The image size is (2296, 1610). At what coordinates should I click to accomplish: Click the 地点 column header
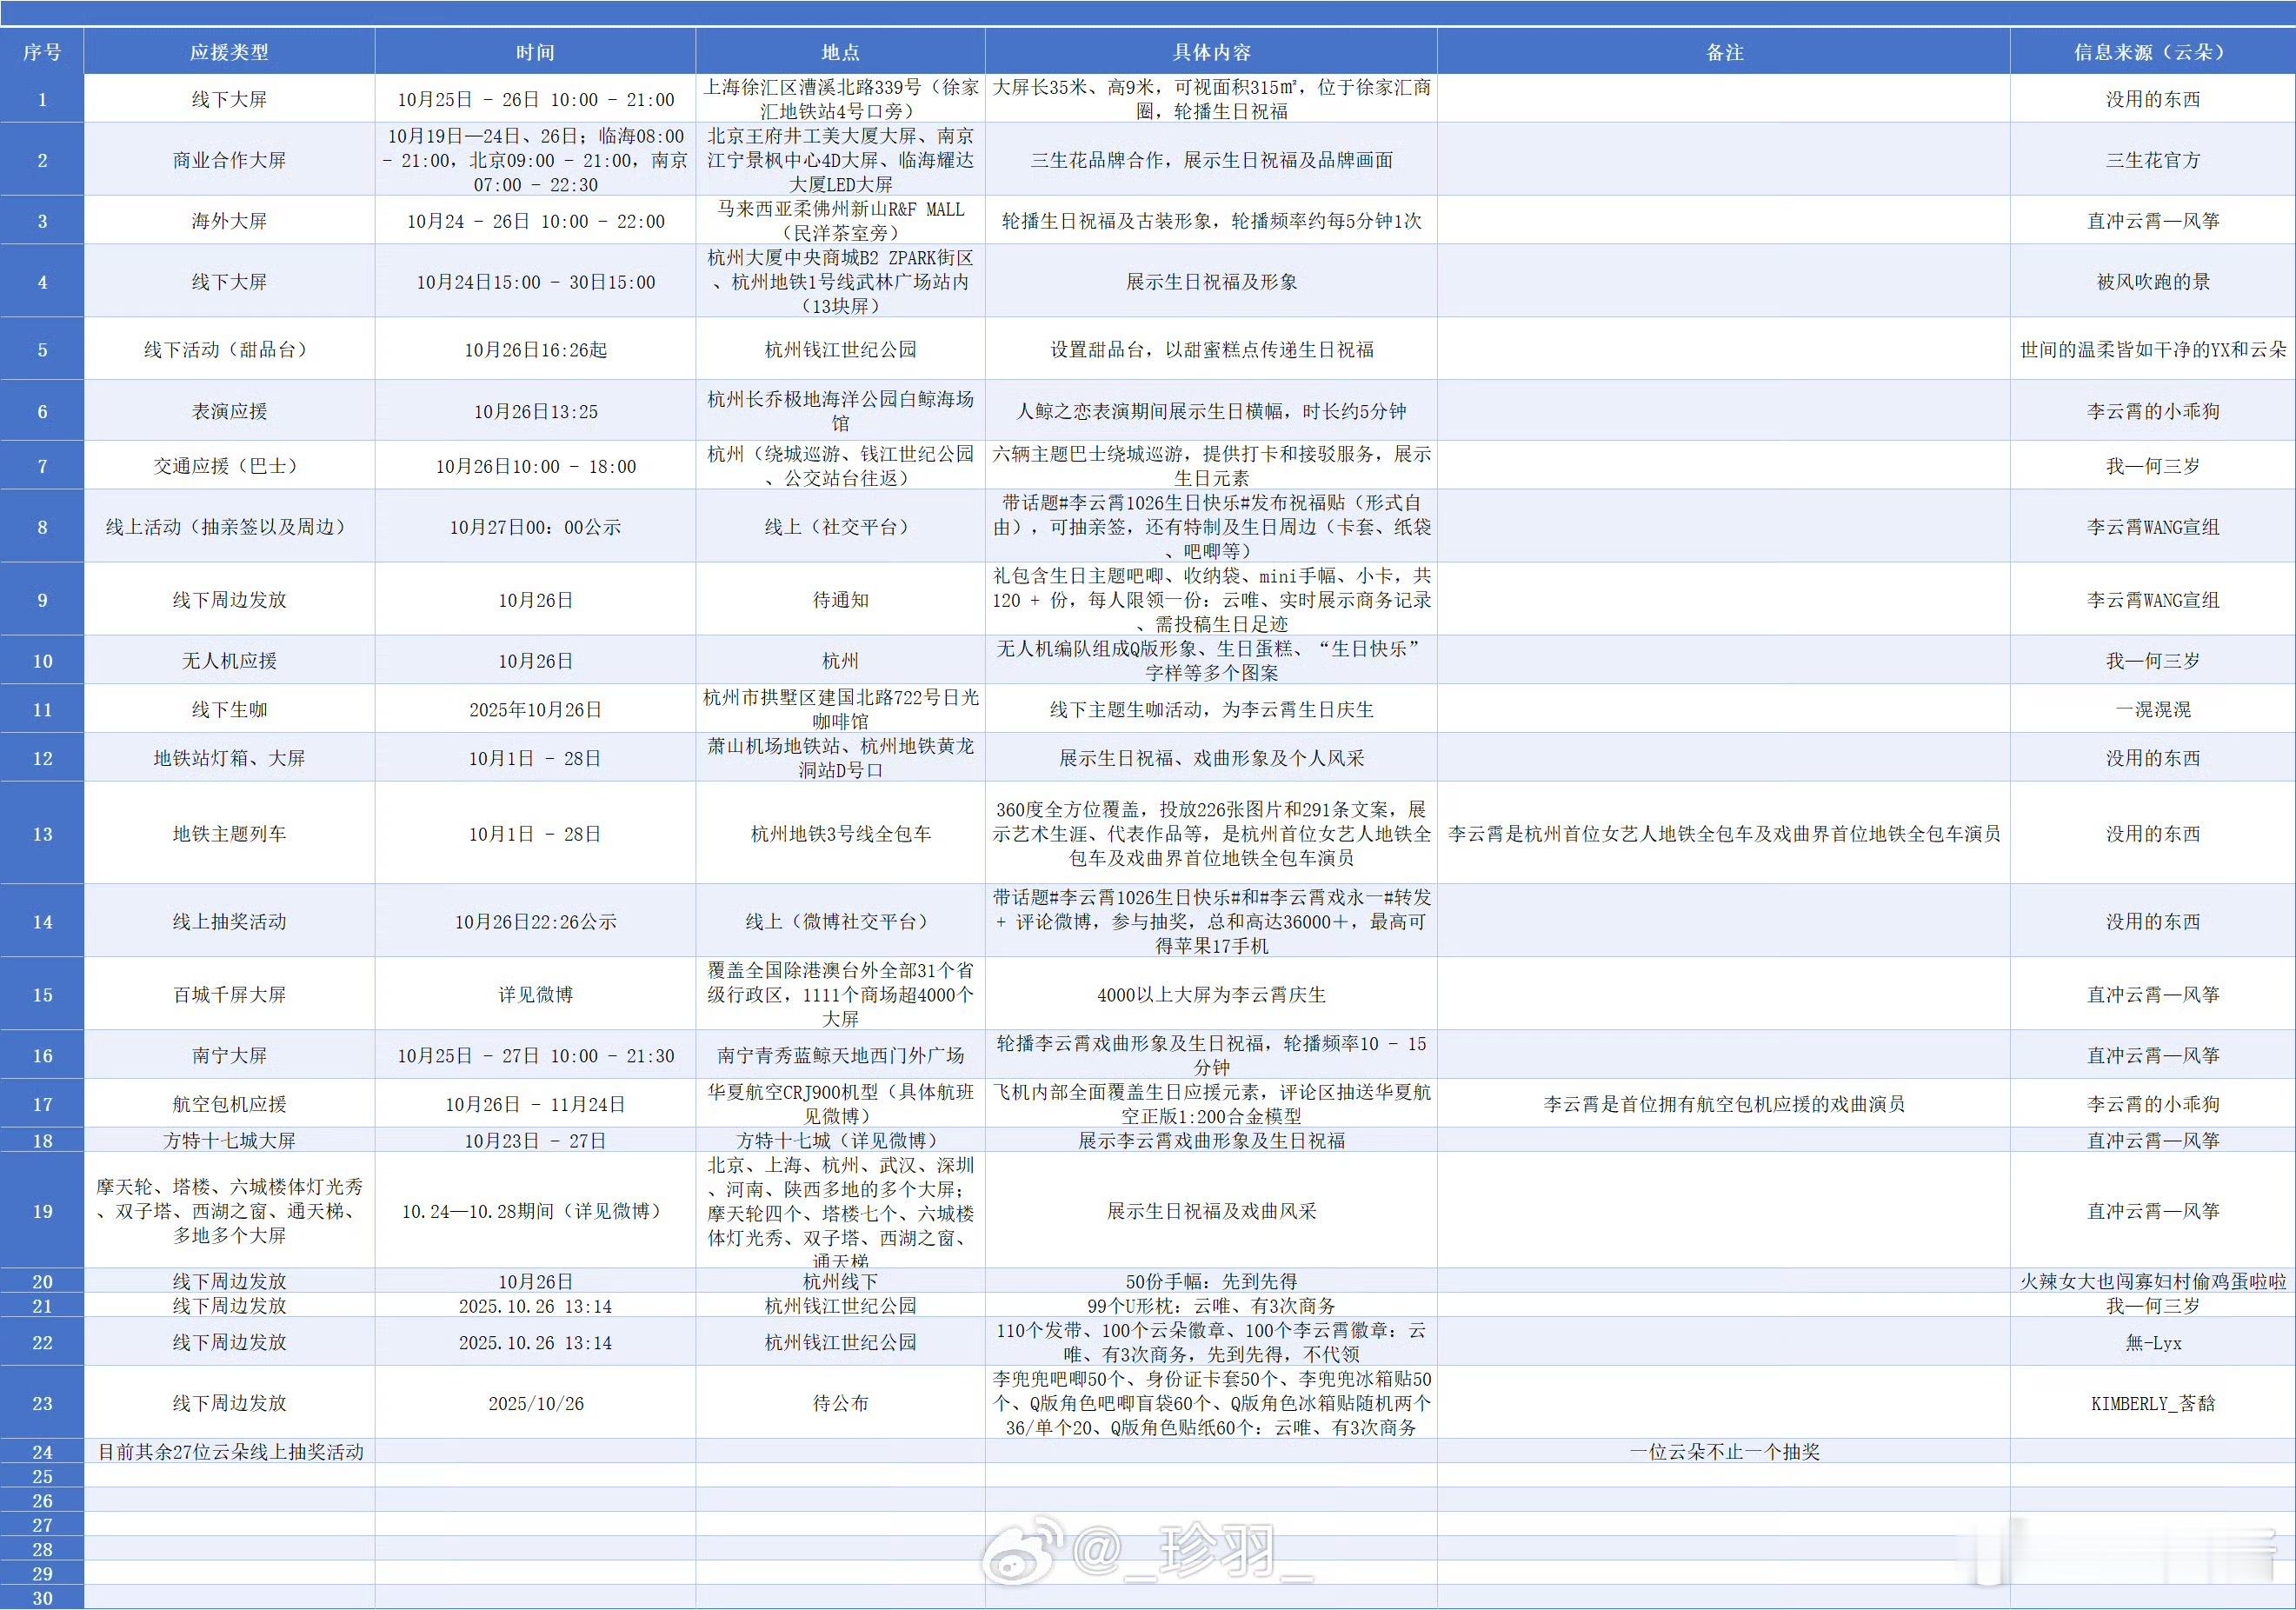pyautogui.click(x=840, y=52)
